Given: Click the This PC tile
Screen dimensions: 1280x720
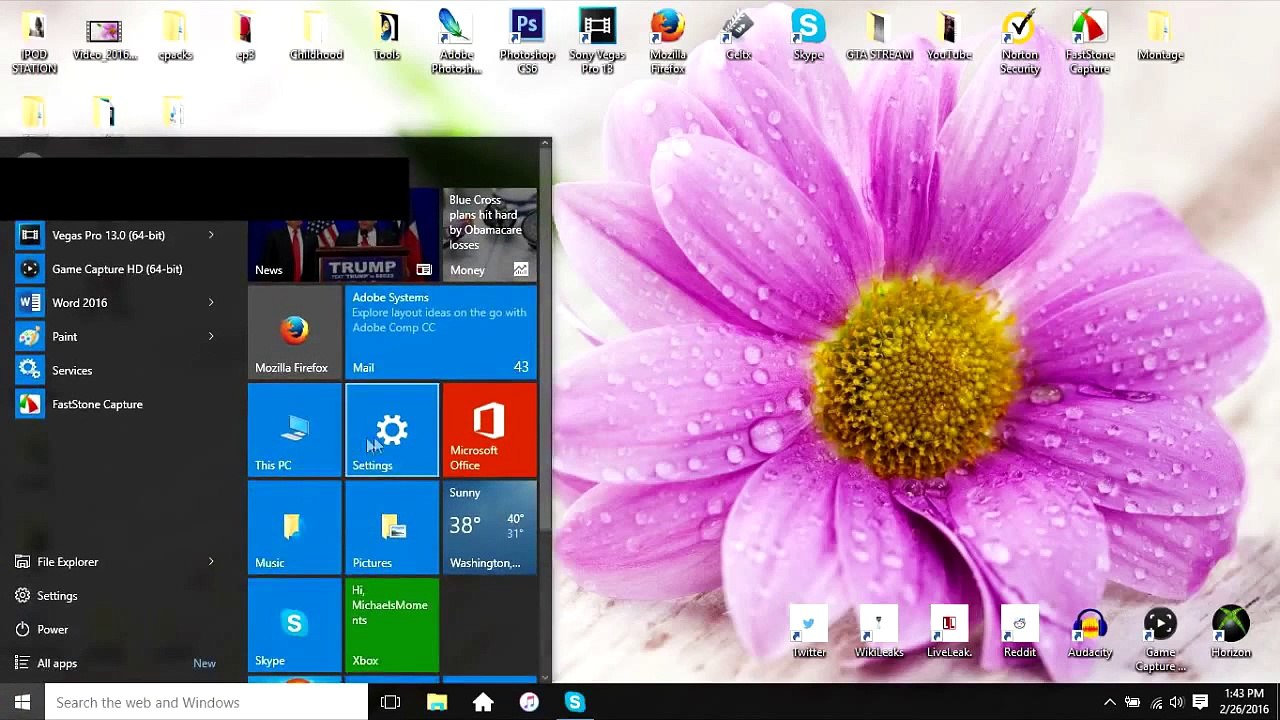Looking at the screenshot, I should tap(294, 430).
